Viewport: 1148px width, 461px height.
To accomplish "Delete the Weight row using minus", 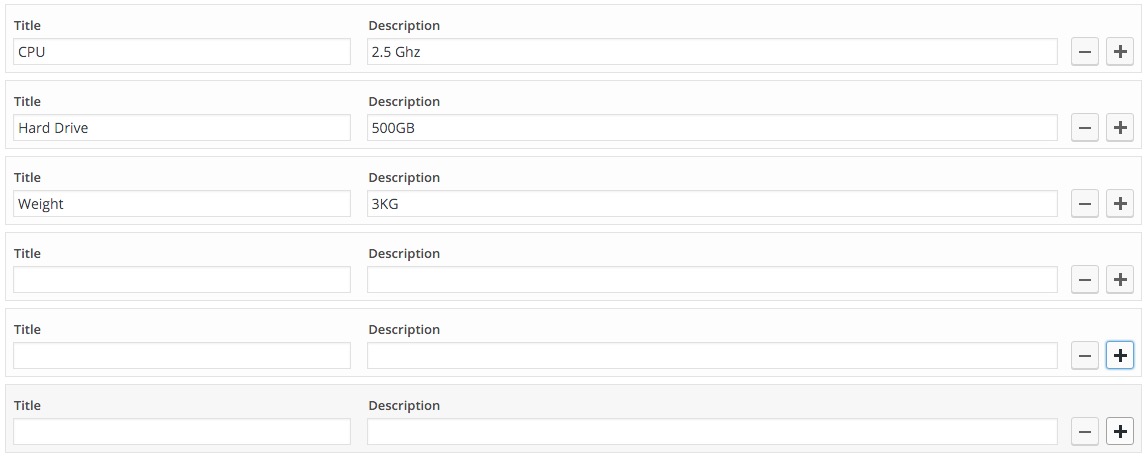I will click(1085, 204).
